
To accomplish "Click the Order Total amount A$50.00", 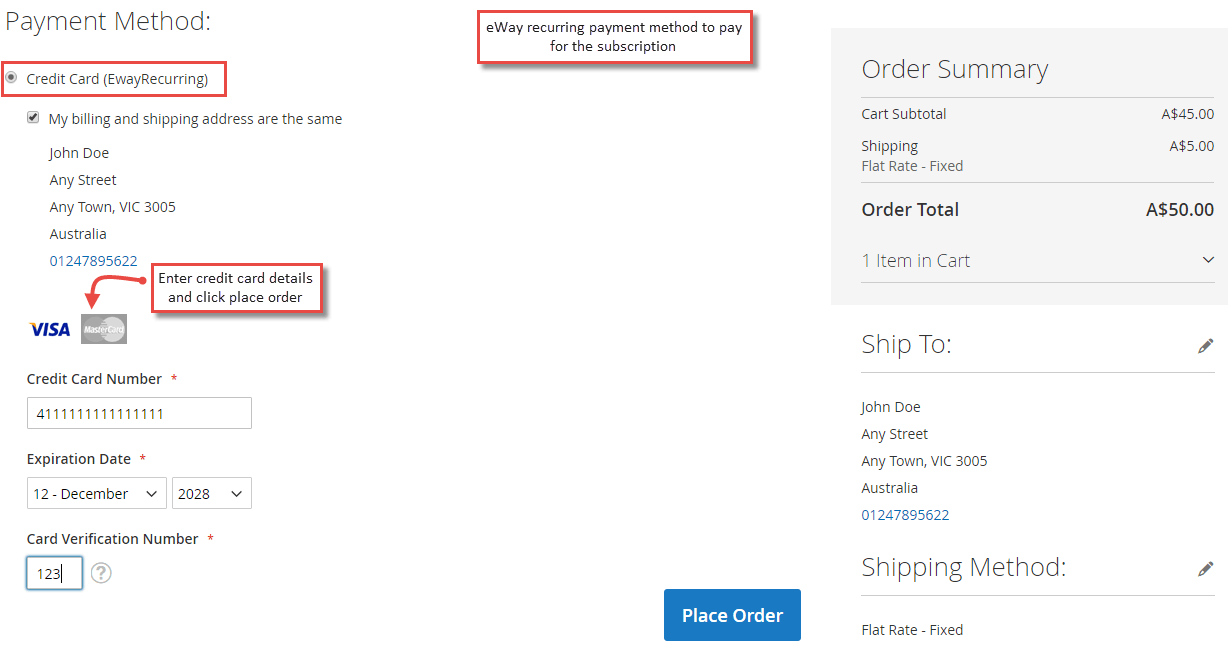I will tap(1180, 210).
